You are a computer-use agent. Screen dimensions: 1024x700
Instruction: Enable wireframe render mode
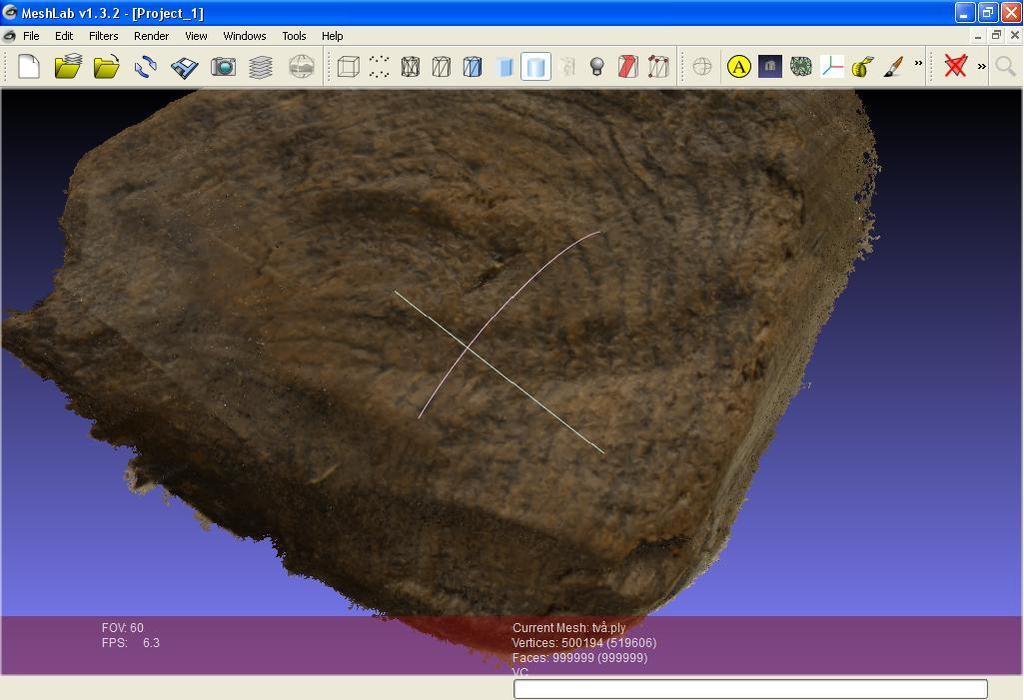click(410, 67)
